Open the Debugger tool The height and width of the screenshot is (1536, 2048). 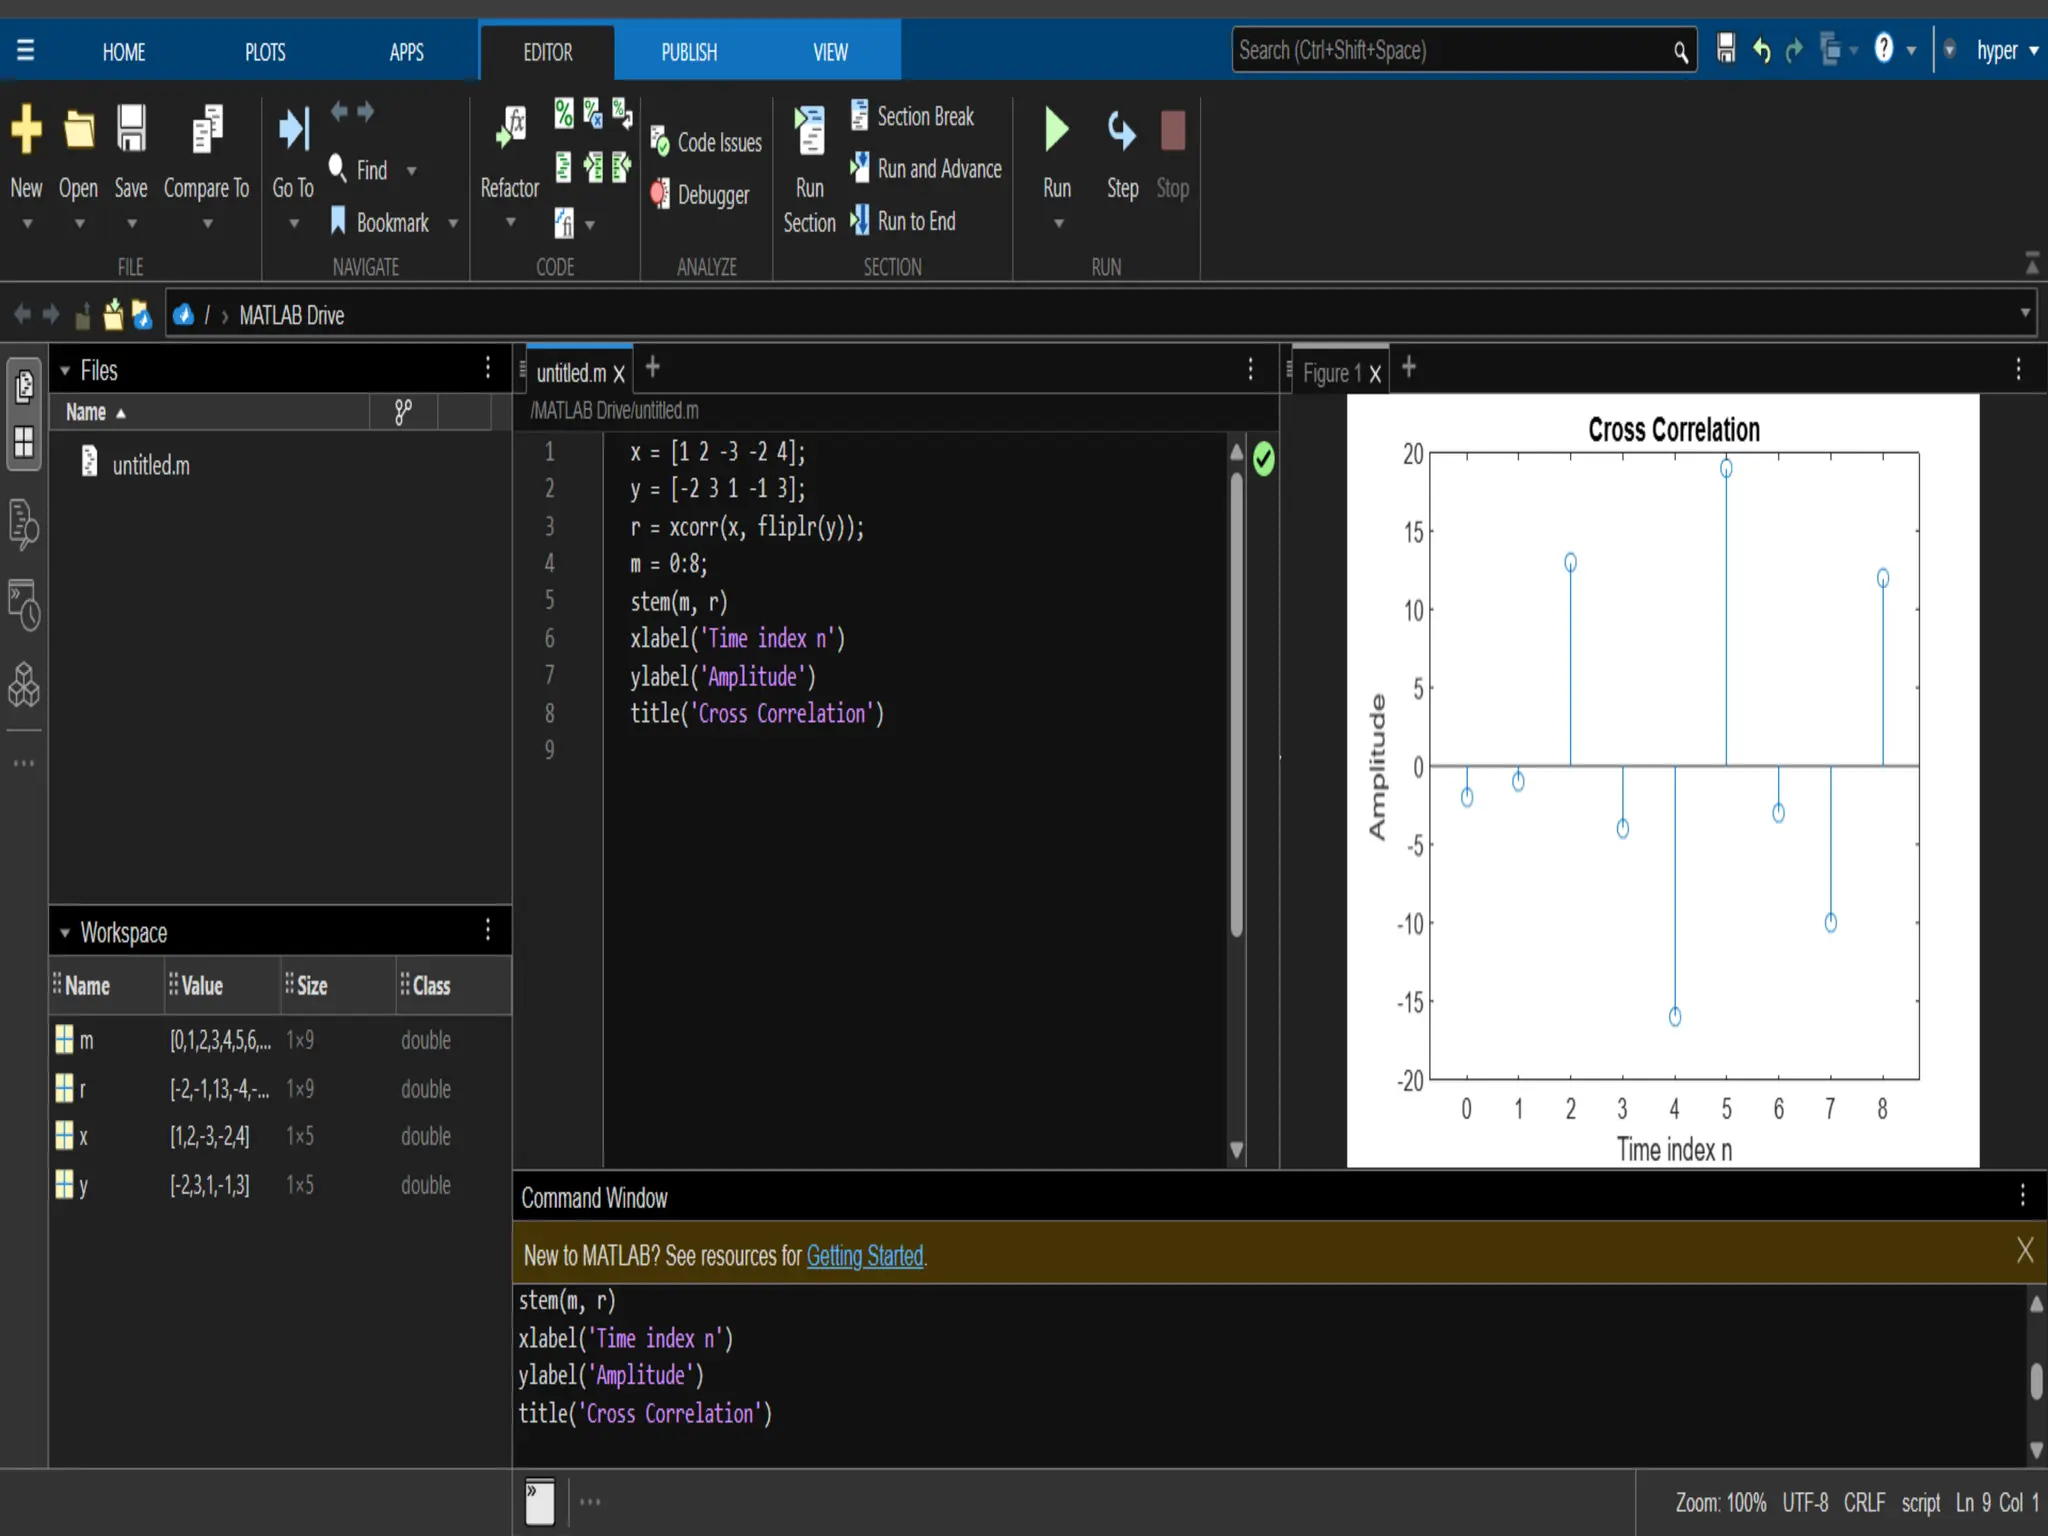(712, 195)
